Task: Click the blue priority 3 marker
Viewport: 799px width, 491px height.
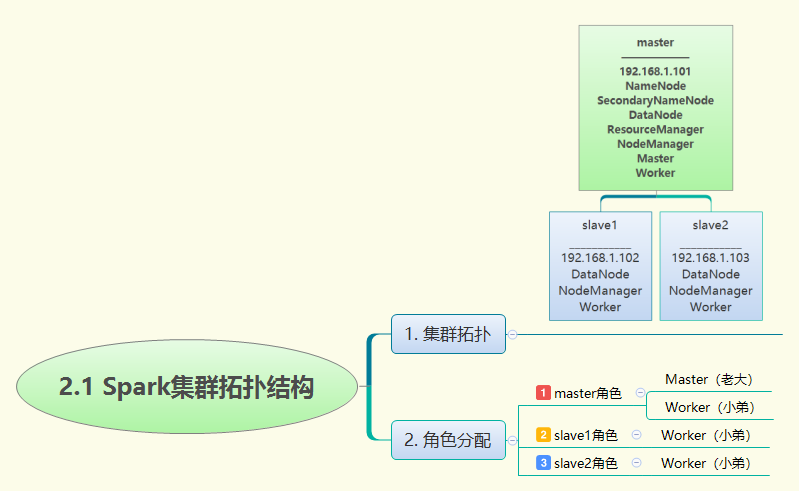Action: point(543,462)
